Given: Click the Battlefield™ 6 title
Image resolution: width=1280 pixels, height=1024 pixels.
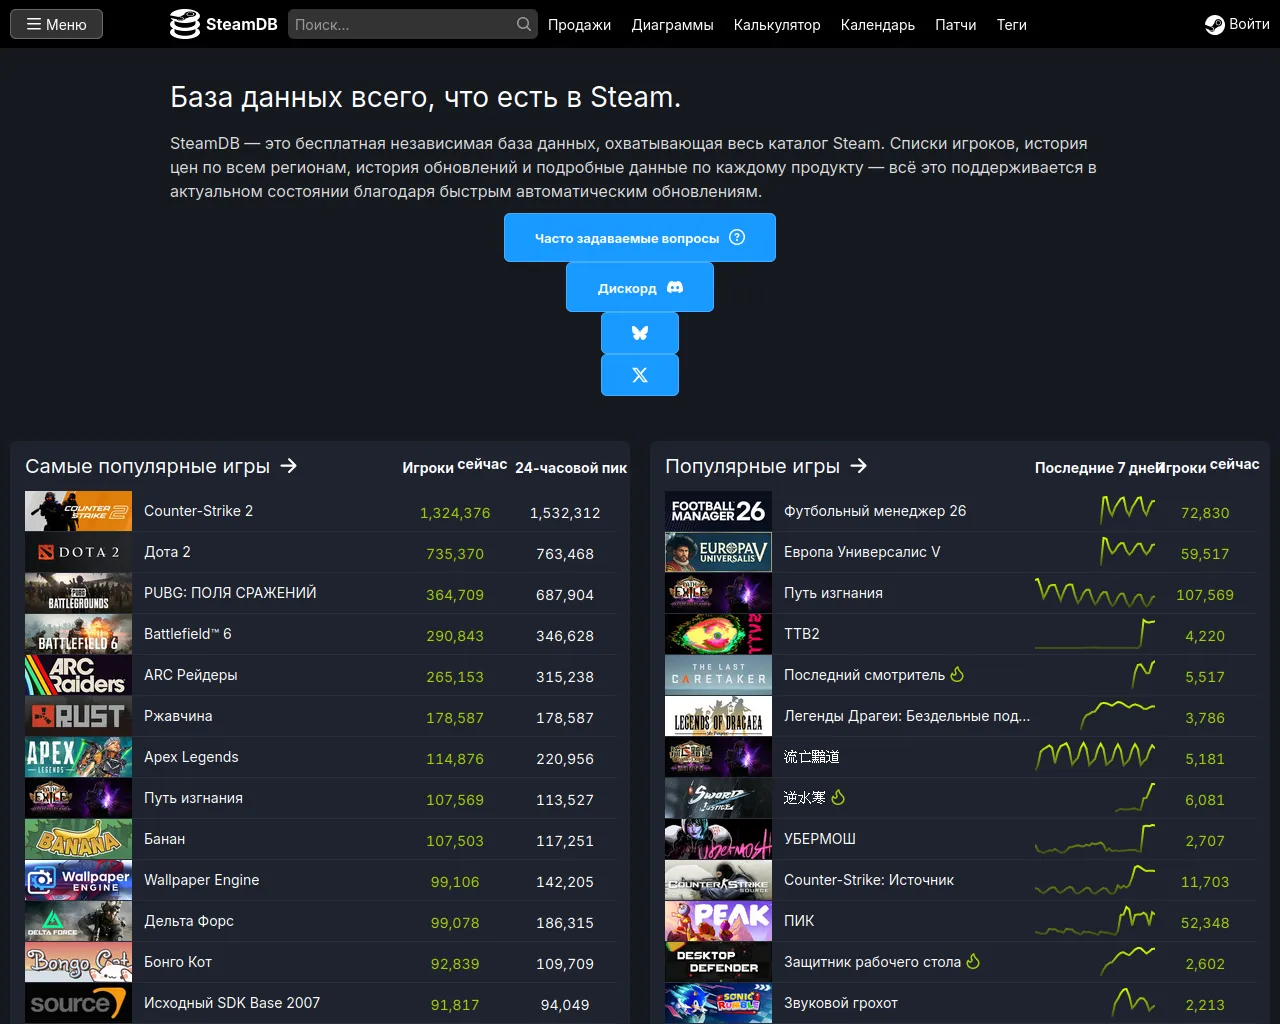Looking at the screenshot, I should (x=187, y=634).
